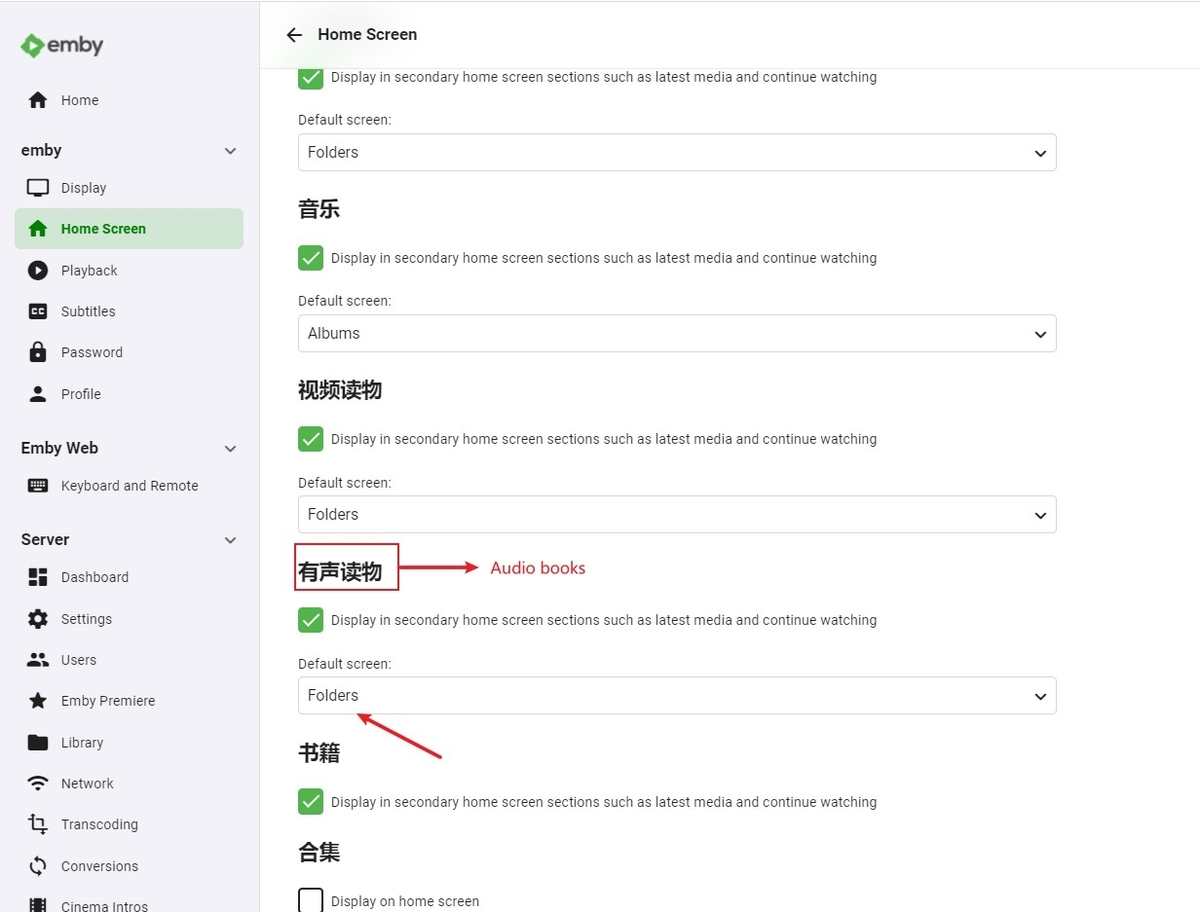Click the Password lock icon
The height and width of the screenshot is (912, 1200).
38,352
